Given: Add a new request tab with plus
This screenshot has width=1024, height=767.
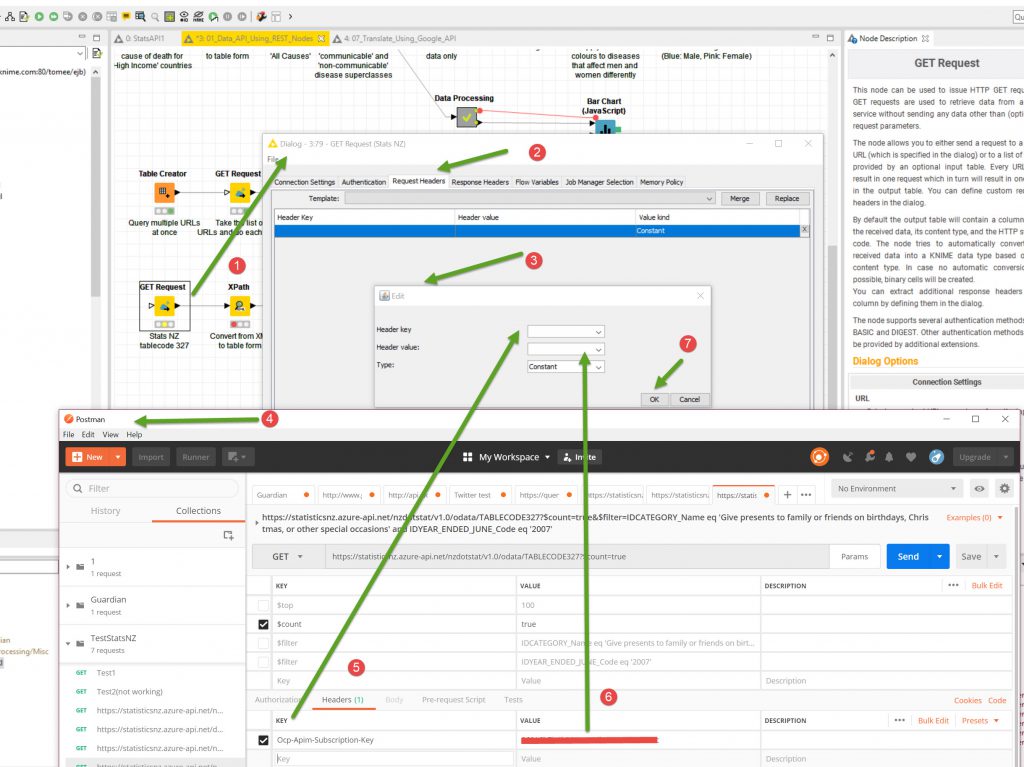Looking at the screenshot, I should 787,494.
